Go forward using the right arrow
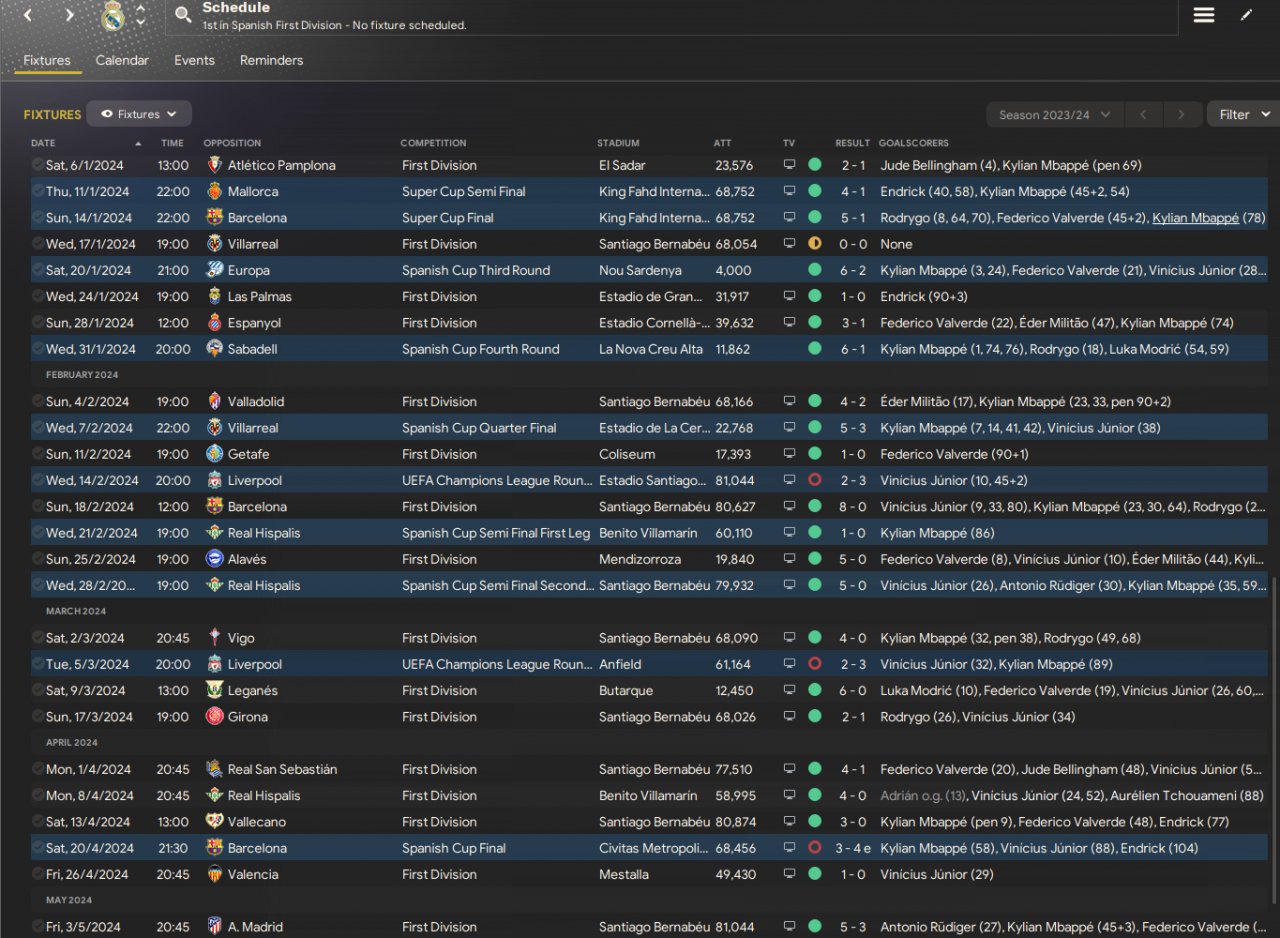The image size is (1280, 938). 69,15
